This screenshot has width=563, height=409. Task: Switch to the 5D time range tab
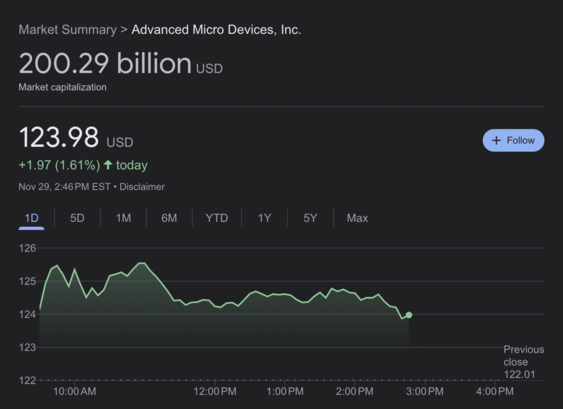[x=77, y=218]
